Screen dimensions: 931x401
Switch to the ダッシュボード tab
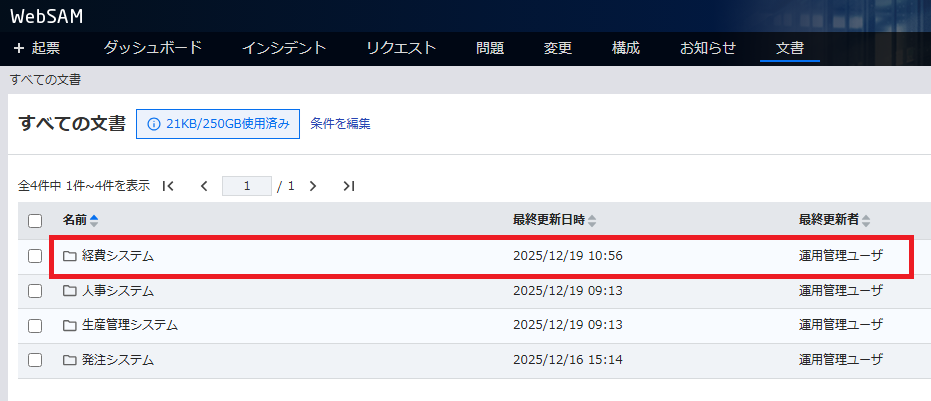coord(153,48)
